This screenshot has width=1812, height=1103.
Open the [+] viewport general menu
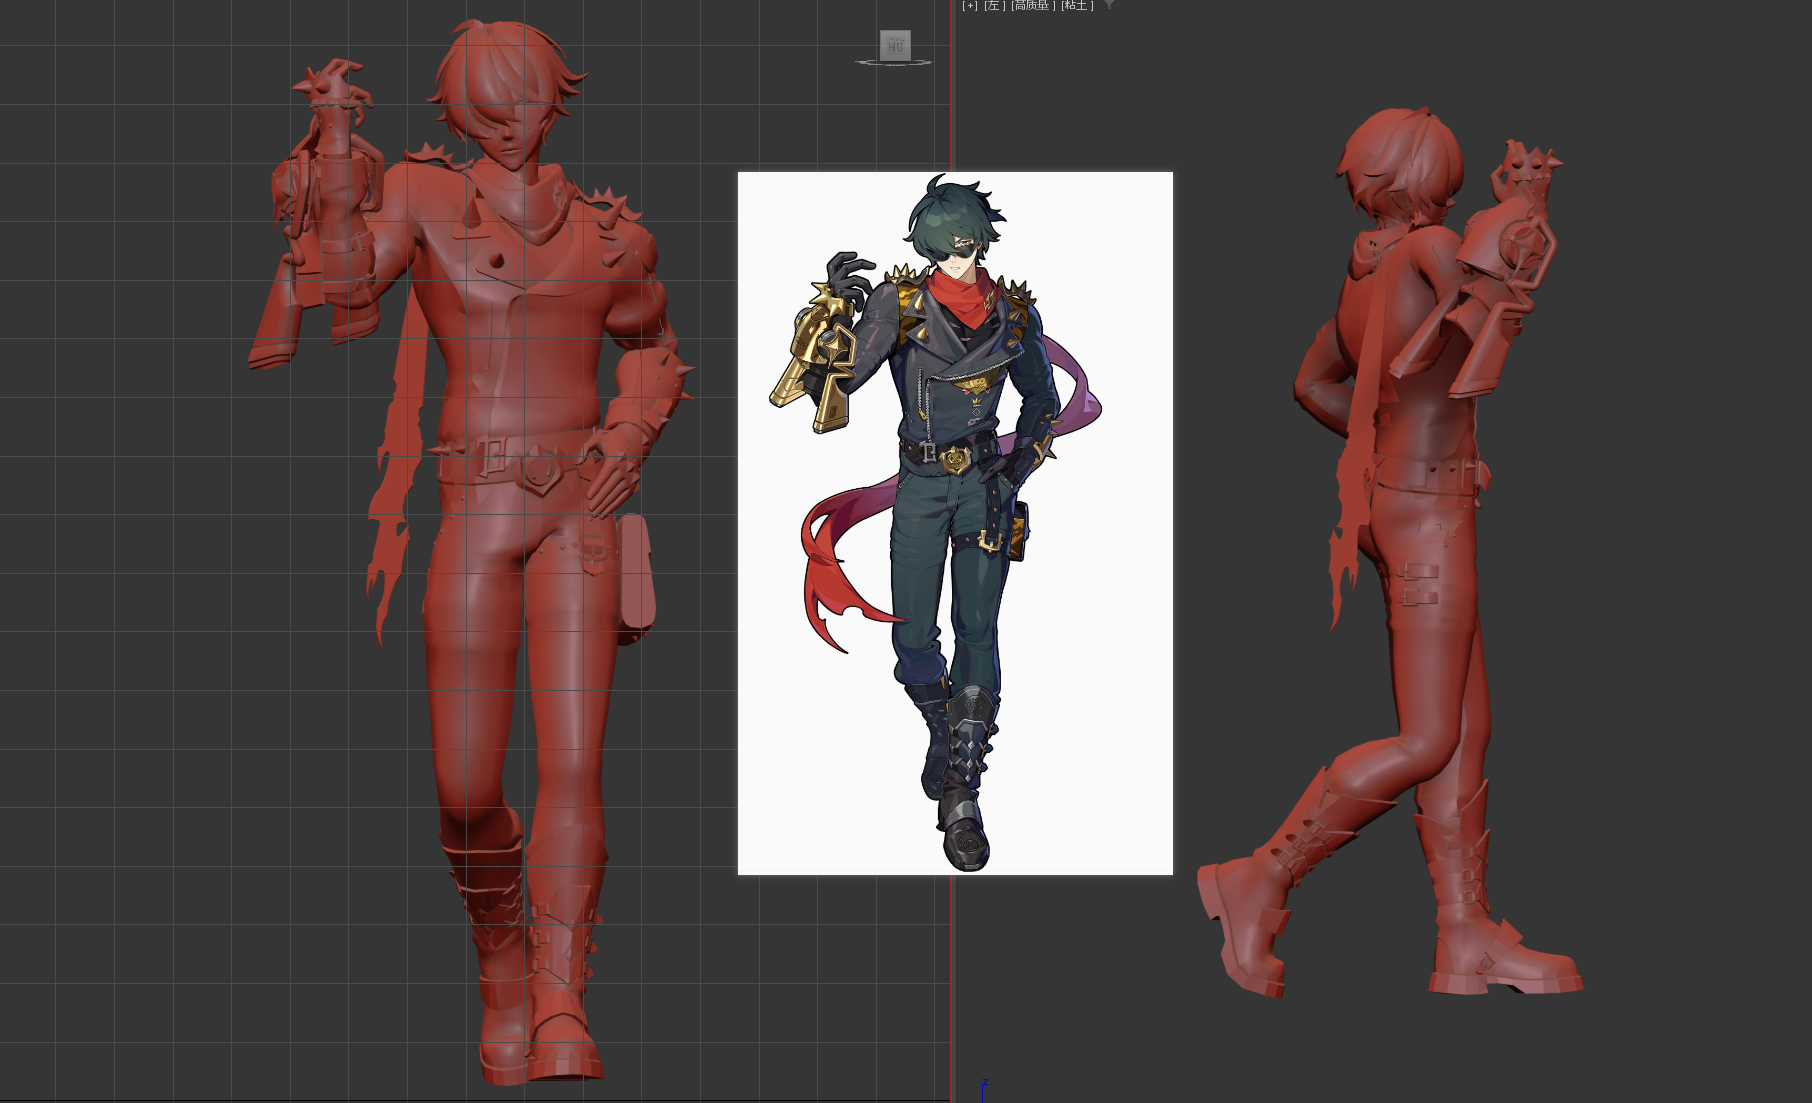(970, 5)
